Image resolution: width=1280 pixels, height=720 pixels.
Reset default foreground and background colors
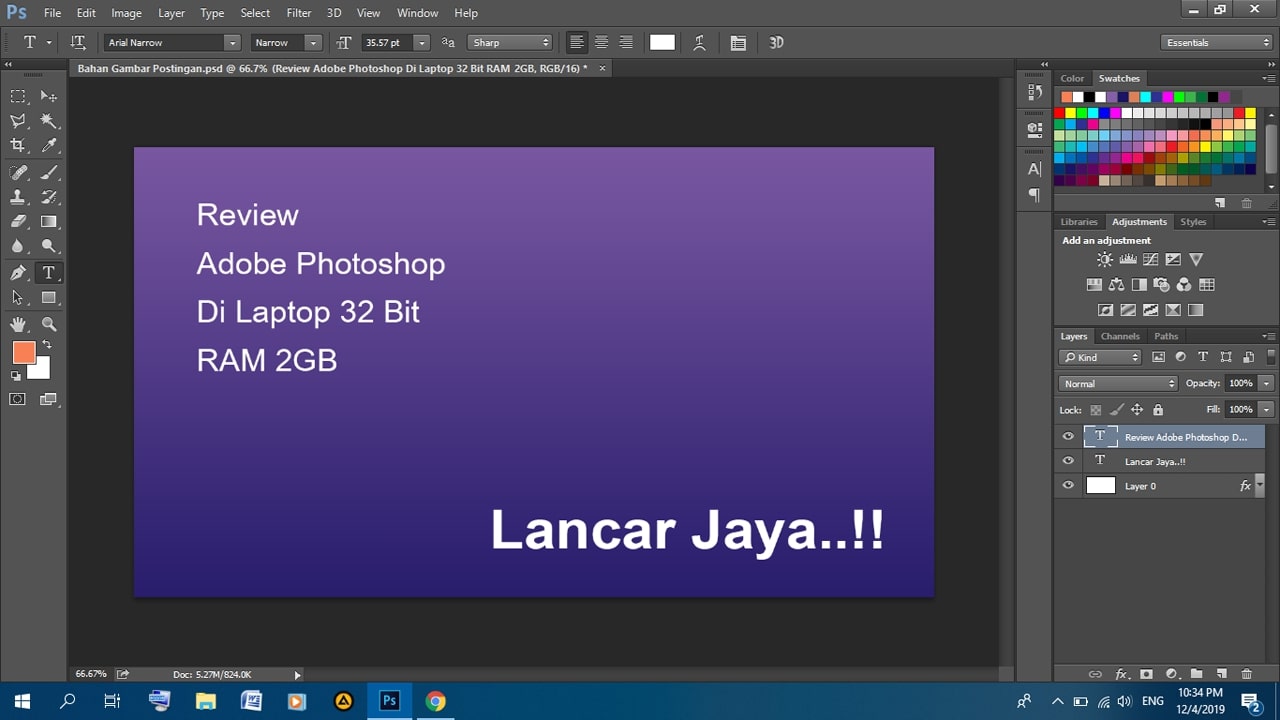tap(15, 376)
